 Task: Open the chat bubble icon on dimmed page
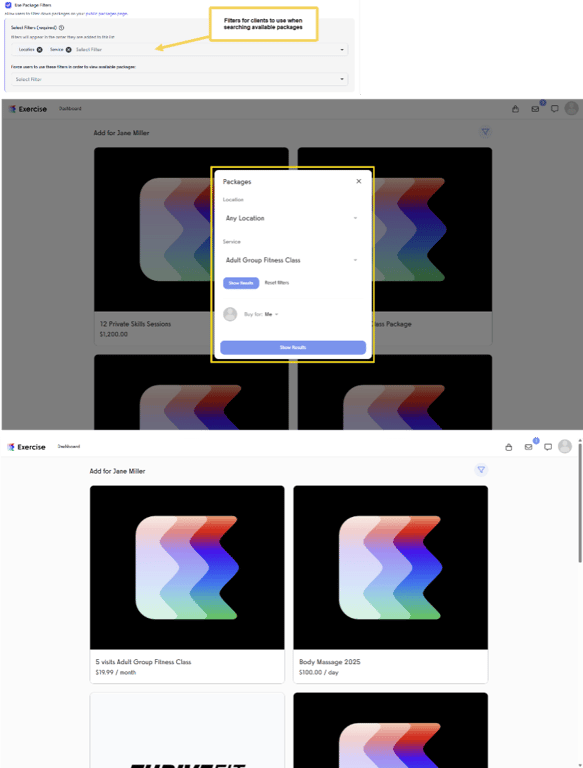pyautogui.click(x=555, y=109)
